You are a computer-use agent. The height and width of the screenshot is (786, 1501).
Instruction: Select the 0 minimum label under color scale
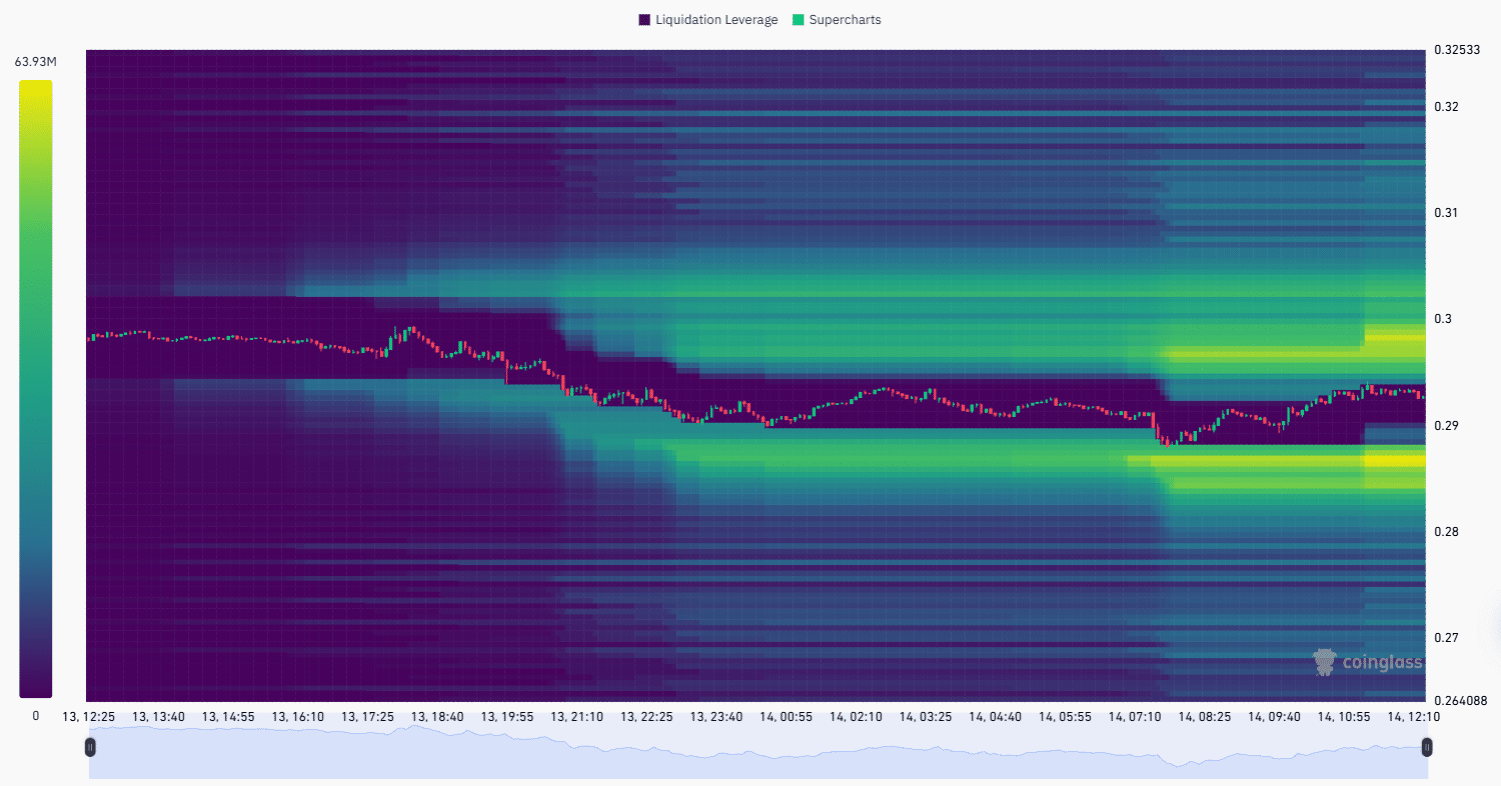tap(35, 716)
